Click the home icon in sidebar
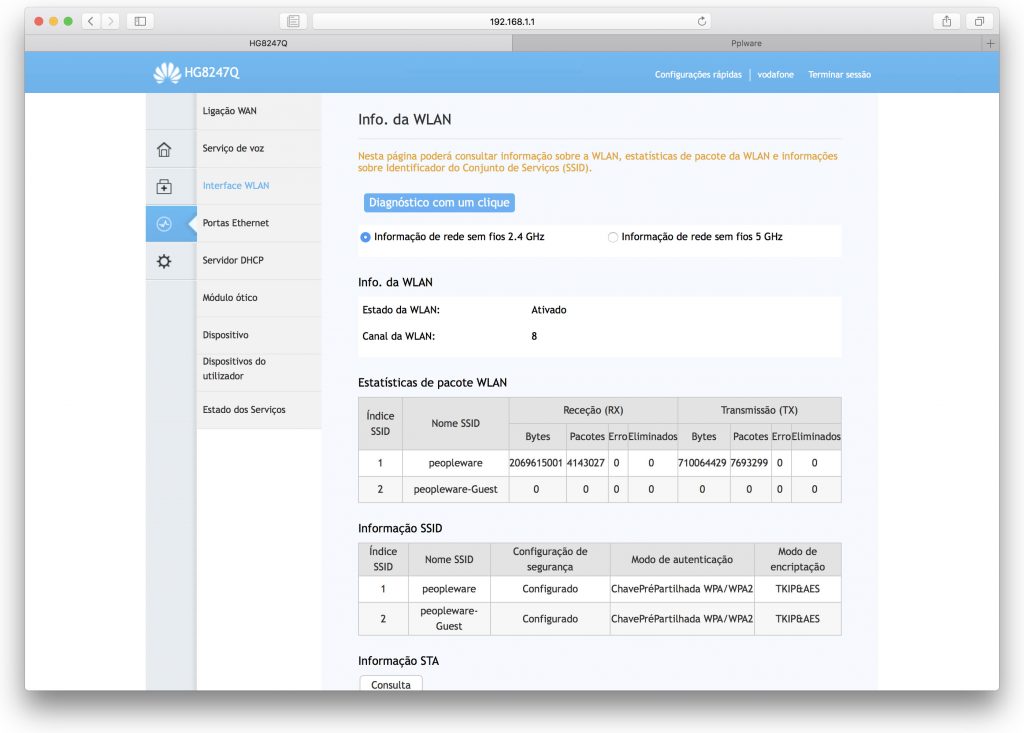 click(164, 150)
